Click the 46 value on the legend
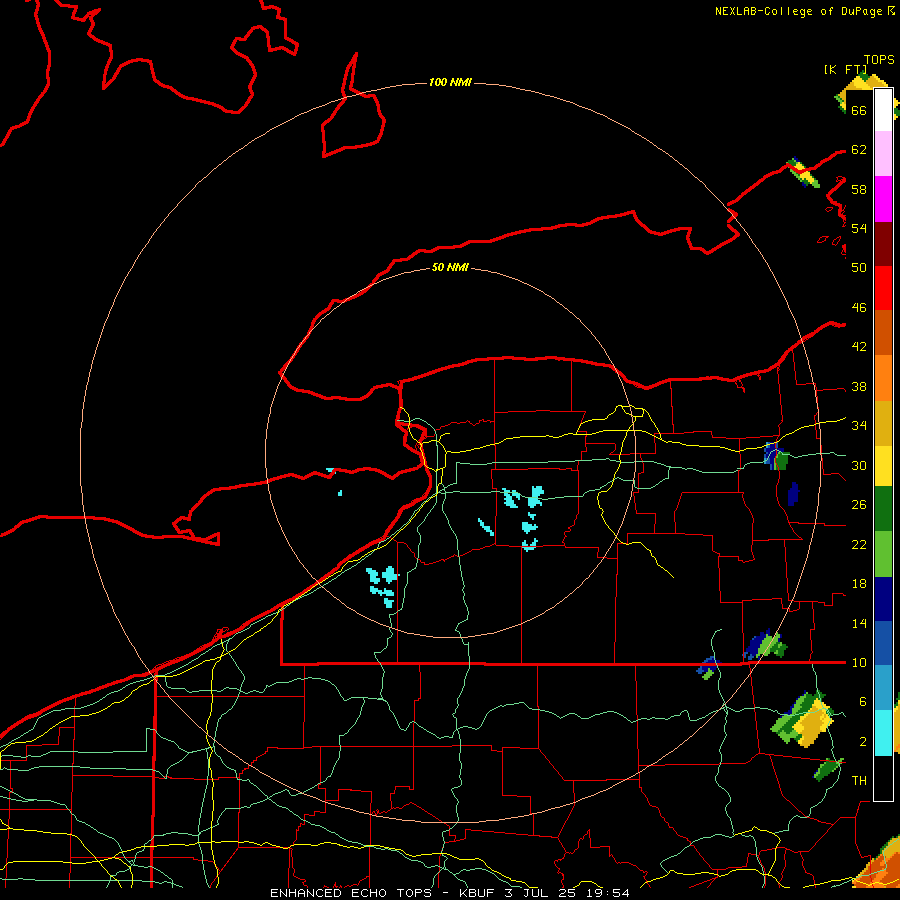The image size is (900, 900). tap(859, 308)
